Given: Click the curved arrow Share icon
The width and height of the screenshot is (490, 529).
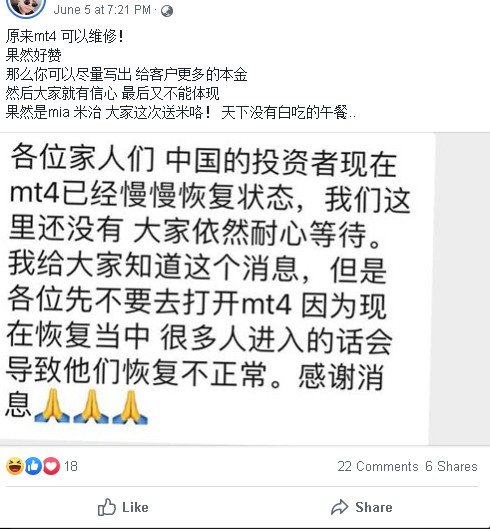Looking at the screenshot, I should 339,507.
